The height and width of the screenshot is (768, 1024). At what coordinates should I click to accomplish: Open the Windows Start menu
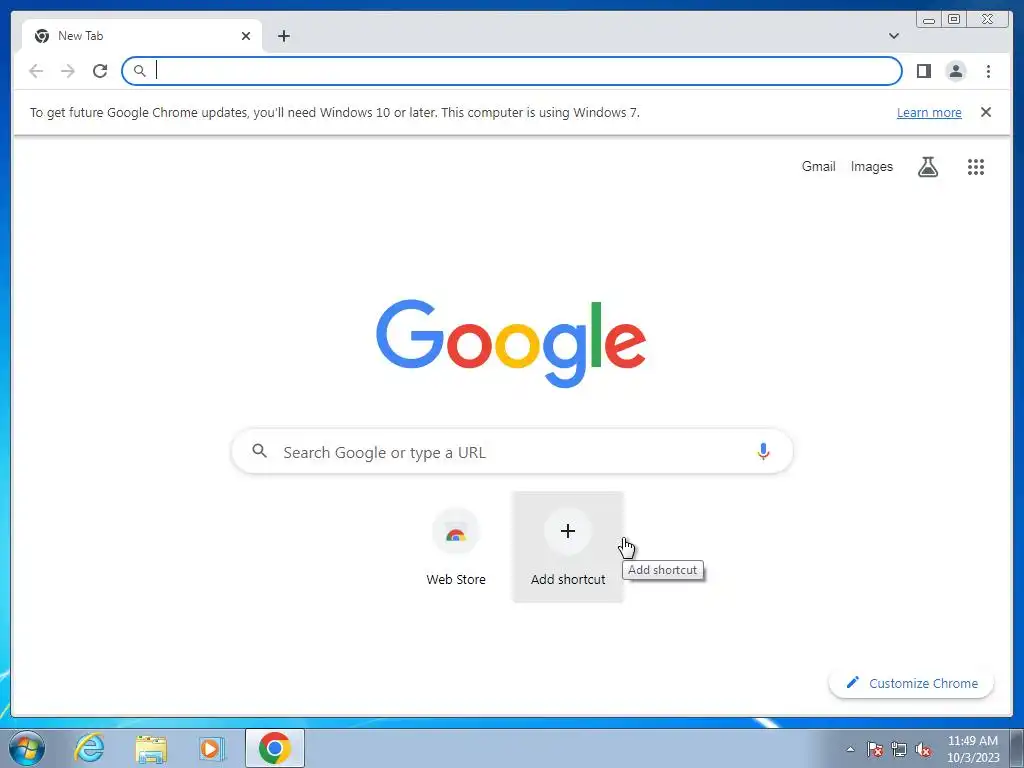27,748
